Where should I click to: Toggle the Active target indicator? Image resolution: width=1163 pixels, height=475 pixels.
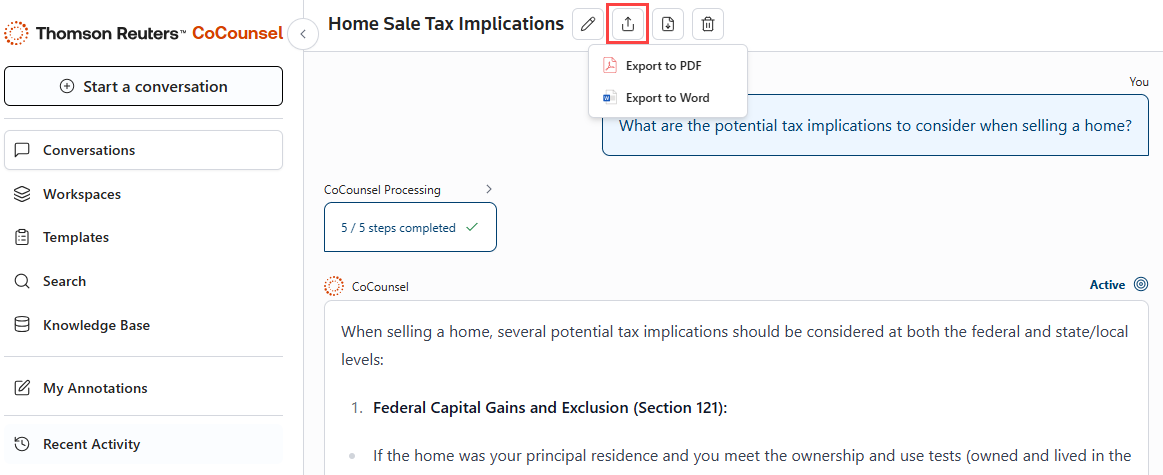coord(1141,285)
